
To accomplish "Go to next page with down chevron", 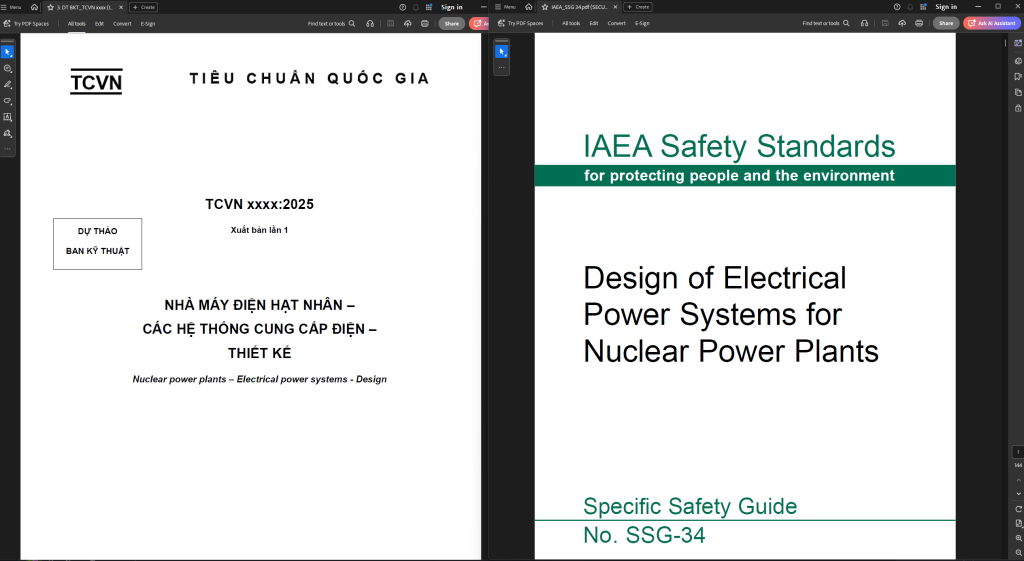I will click(x=1018, y=493).
